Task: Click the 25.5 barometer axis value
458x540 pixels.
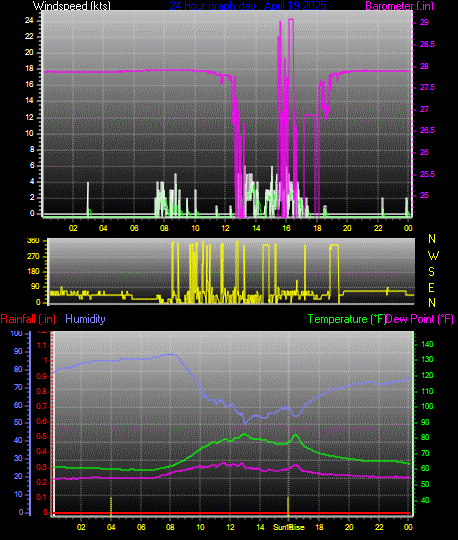Action: tap(427, 174)
